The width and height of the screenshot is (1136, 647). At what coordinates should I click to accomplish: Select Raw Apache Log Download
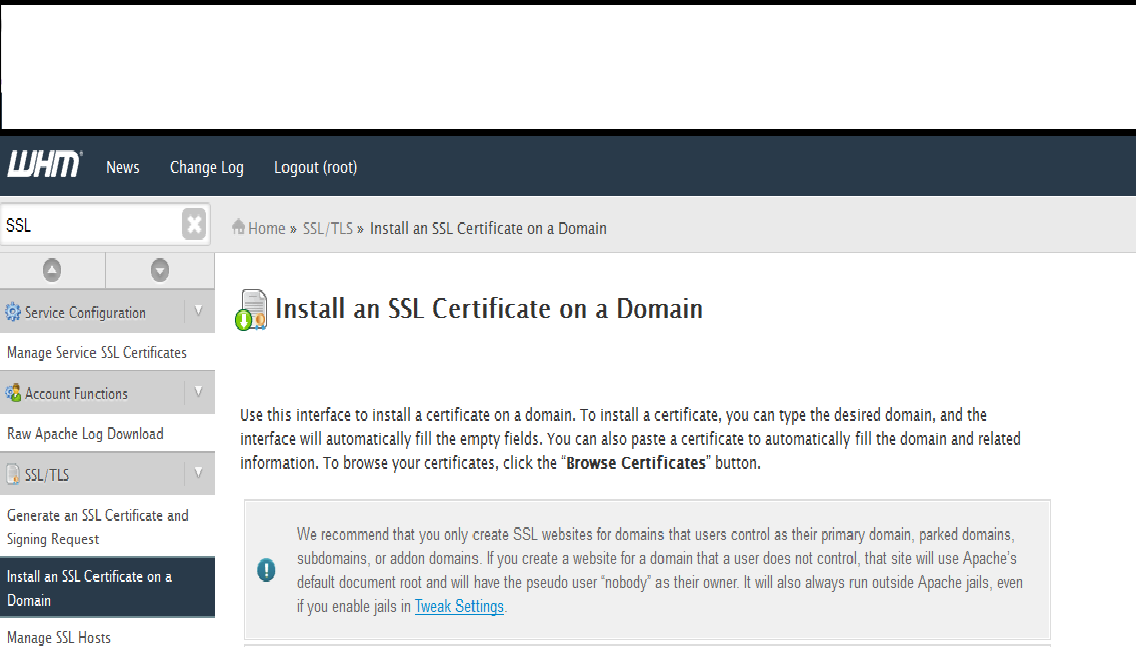coord(84,433)
